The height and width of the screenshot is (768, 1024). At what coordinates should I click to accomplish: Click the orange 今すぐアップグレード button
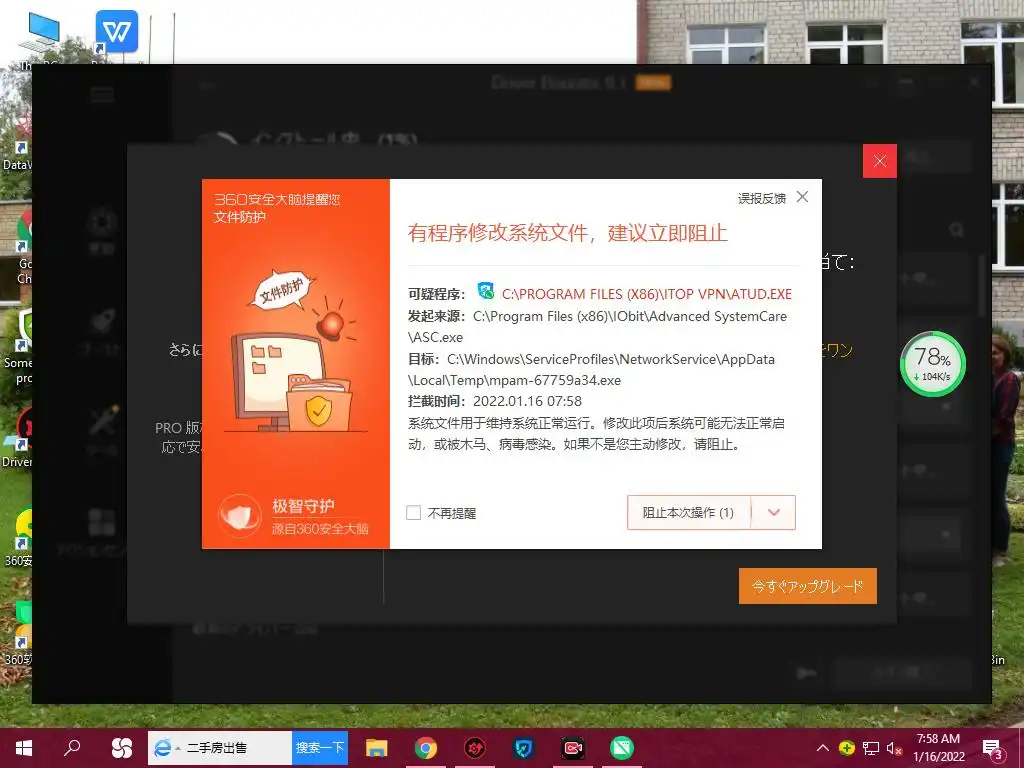808,586
